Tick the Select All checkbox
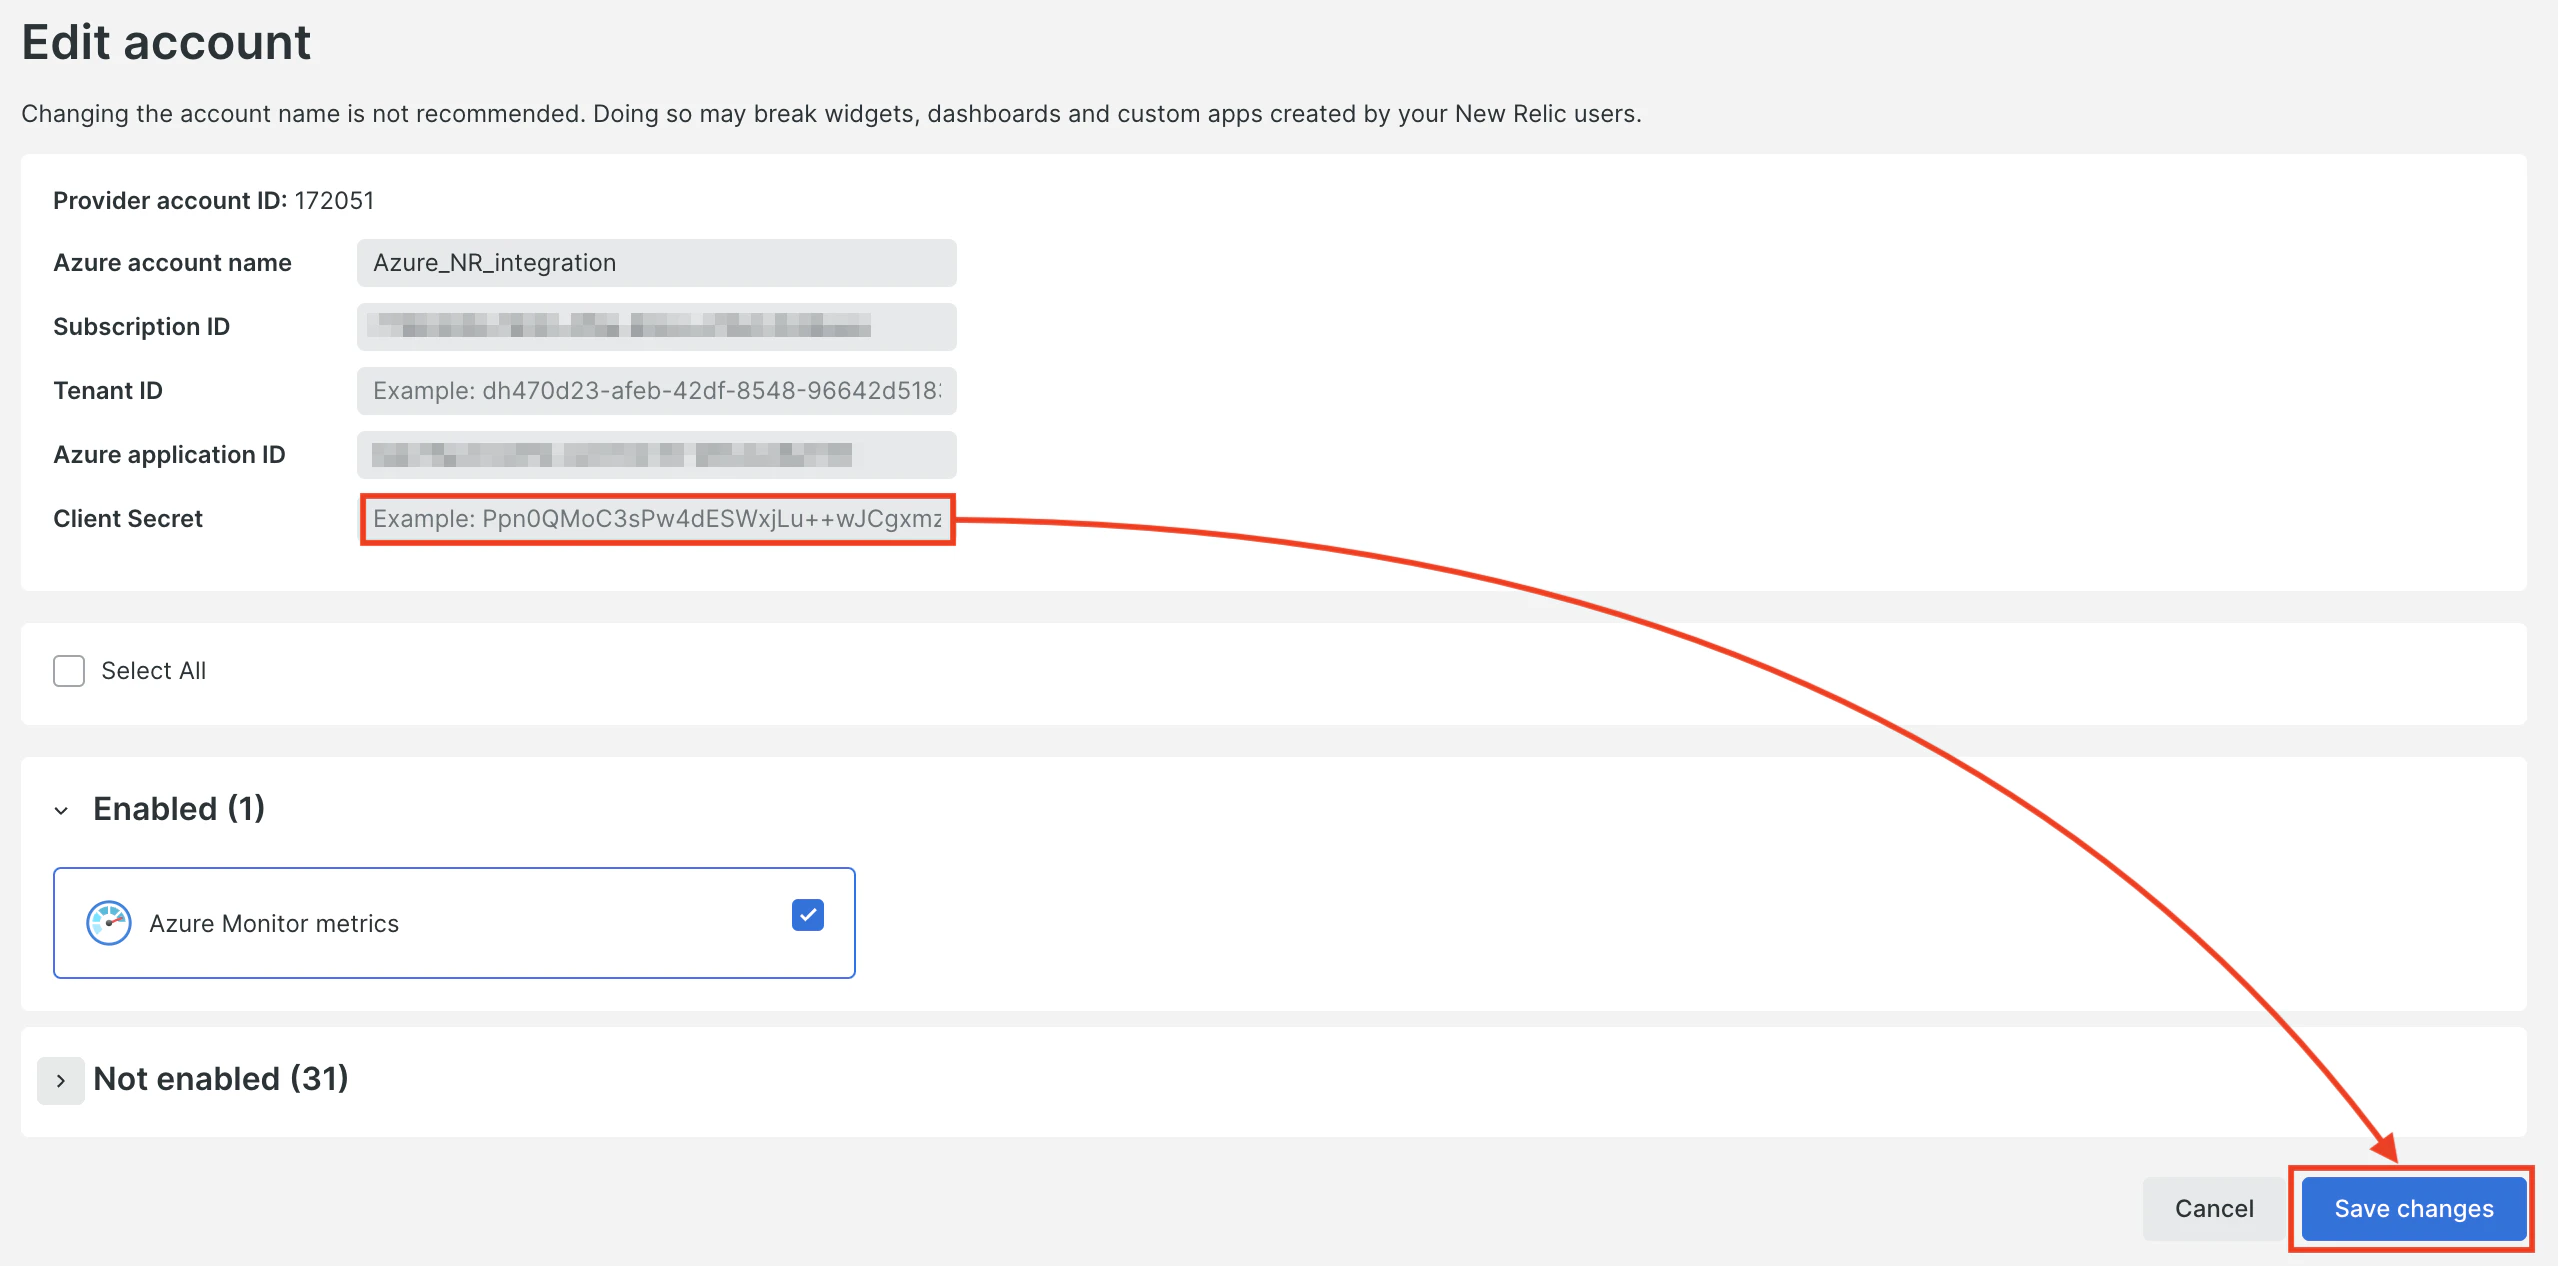2558x1266 pixels. tap(69, 671)
